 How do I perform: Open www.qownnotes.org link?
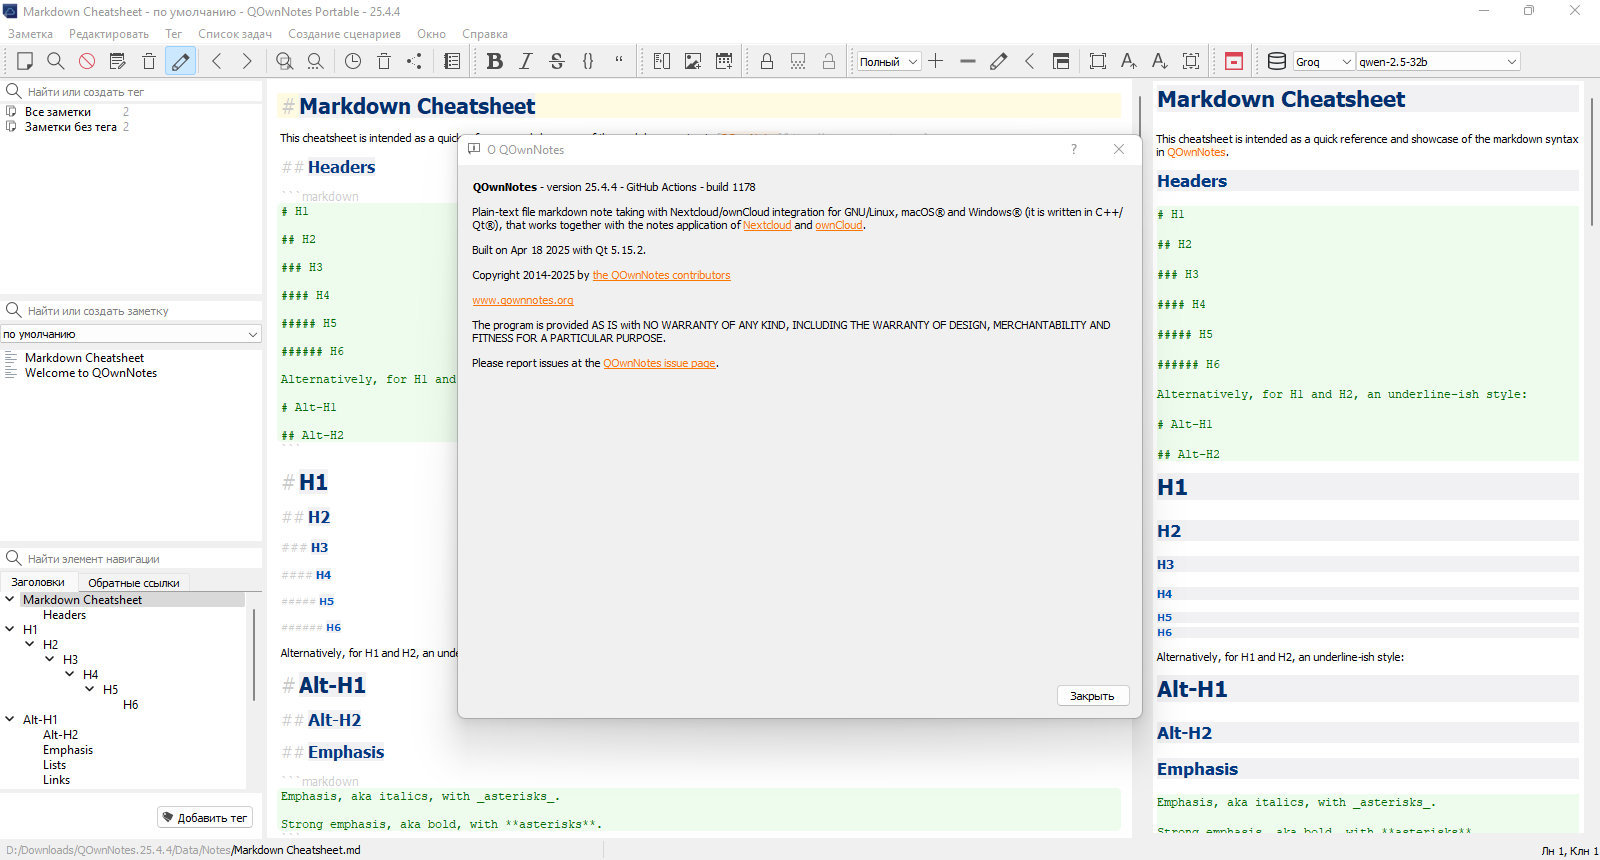(523, 300)
